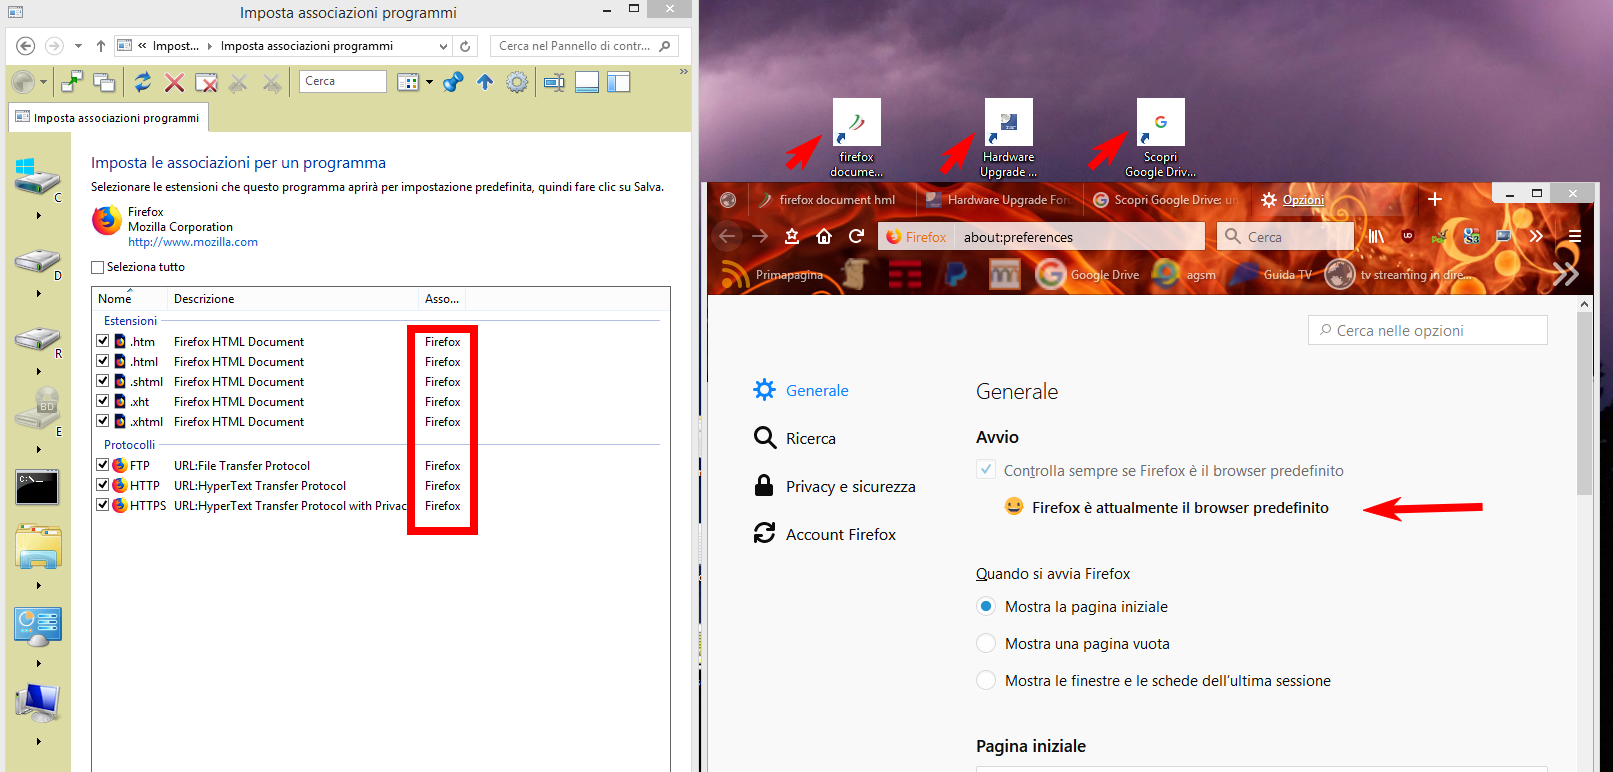The width and height of the screenshot is (1613, 772).
Task: Select Mostra le finestre e le schede dell'ultima sessione
Action: 986,680
